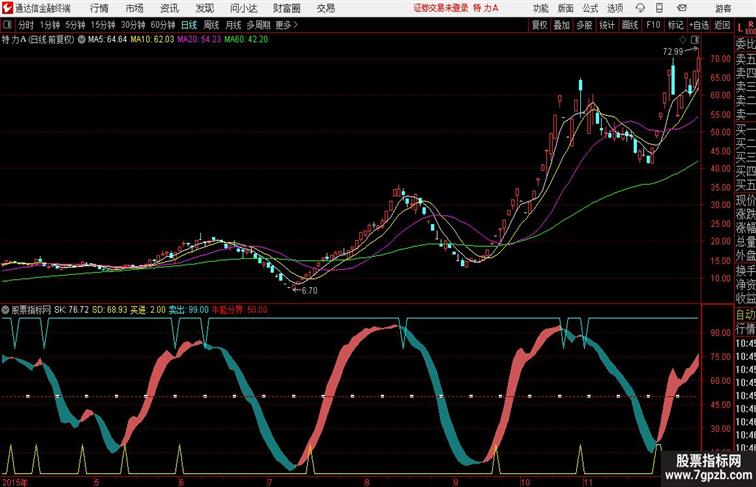The height and width of the screenshot is (487, 756).
Task: Switch to 5分钟 period tab
Action: [x=75, y=25]
